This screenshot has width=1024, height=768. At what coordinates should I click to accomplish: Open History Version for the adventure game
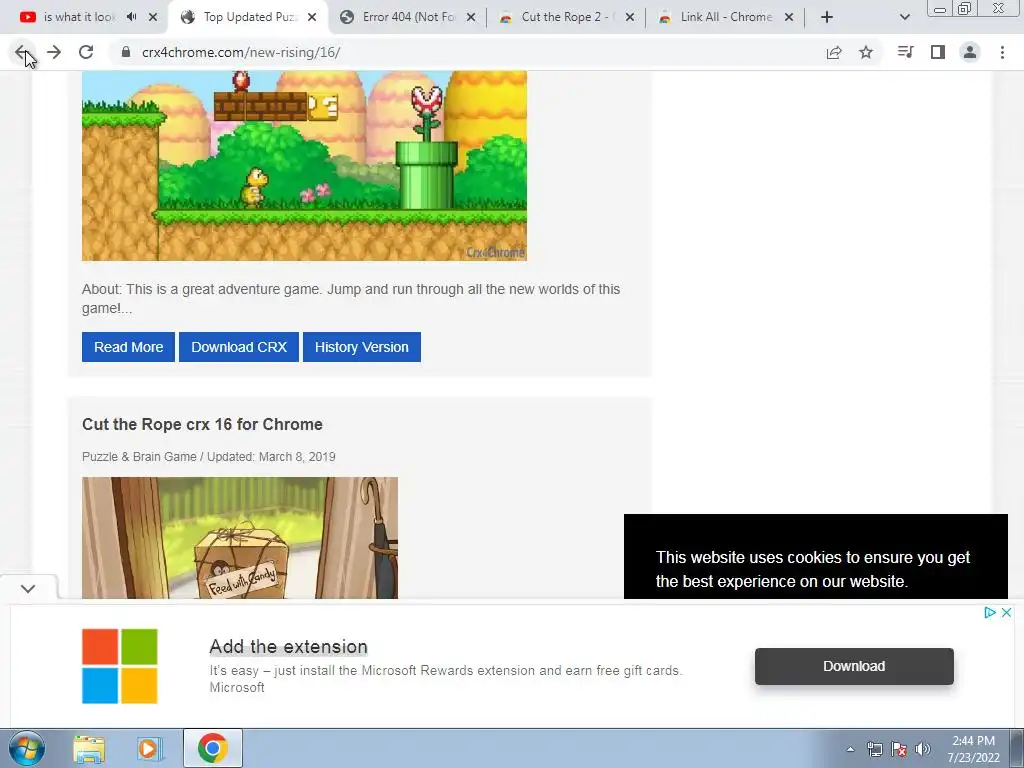coord(362,347)
